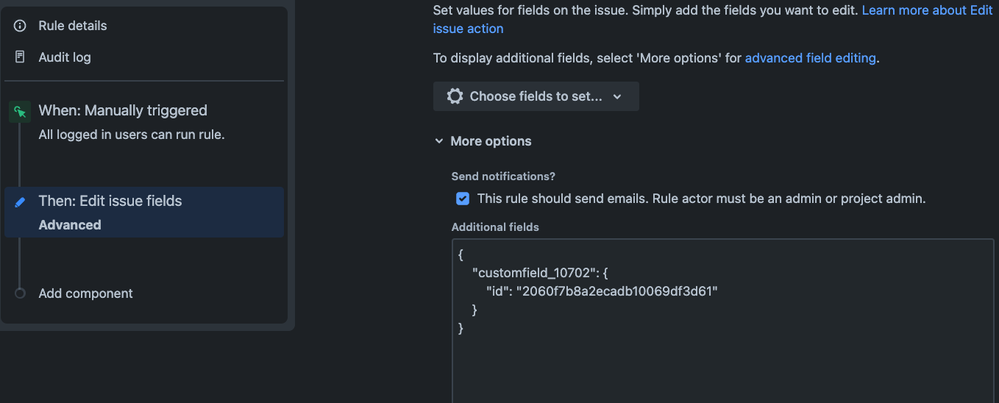Screen dimensions: 999x403
Task: Open the Rule details section
Action: [x=72, y=26]
